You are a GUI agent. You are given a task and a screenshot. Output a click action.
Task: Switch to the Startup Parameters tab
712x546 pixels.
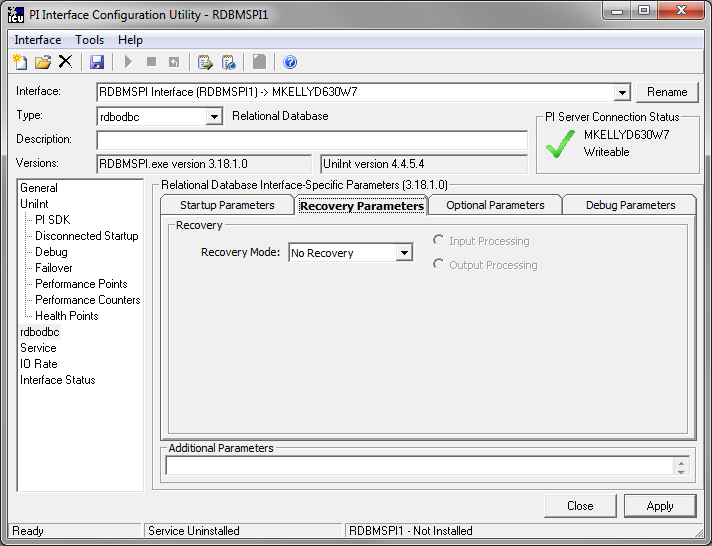tap(227, 205)
